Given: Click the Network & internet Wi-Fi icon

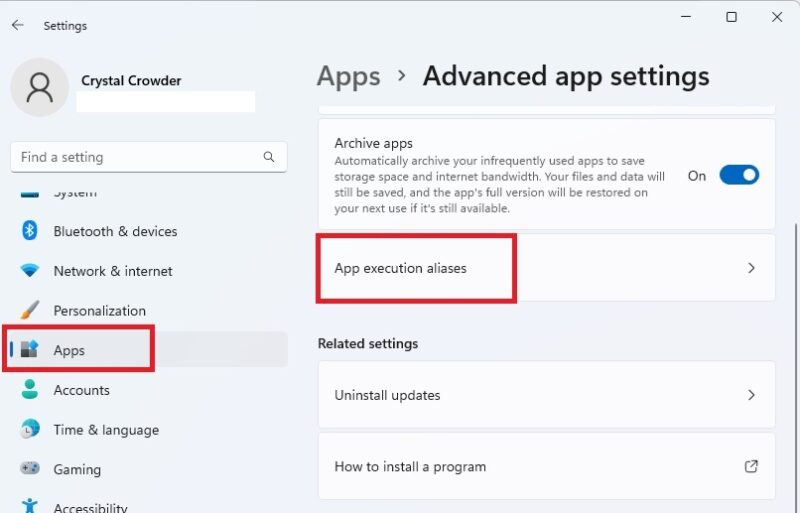Looking at the screenshot, I should click(29, 271).
